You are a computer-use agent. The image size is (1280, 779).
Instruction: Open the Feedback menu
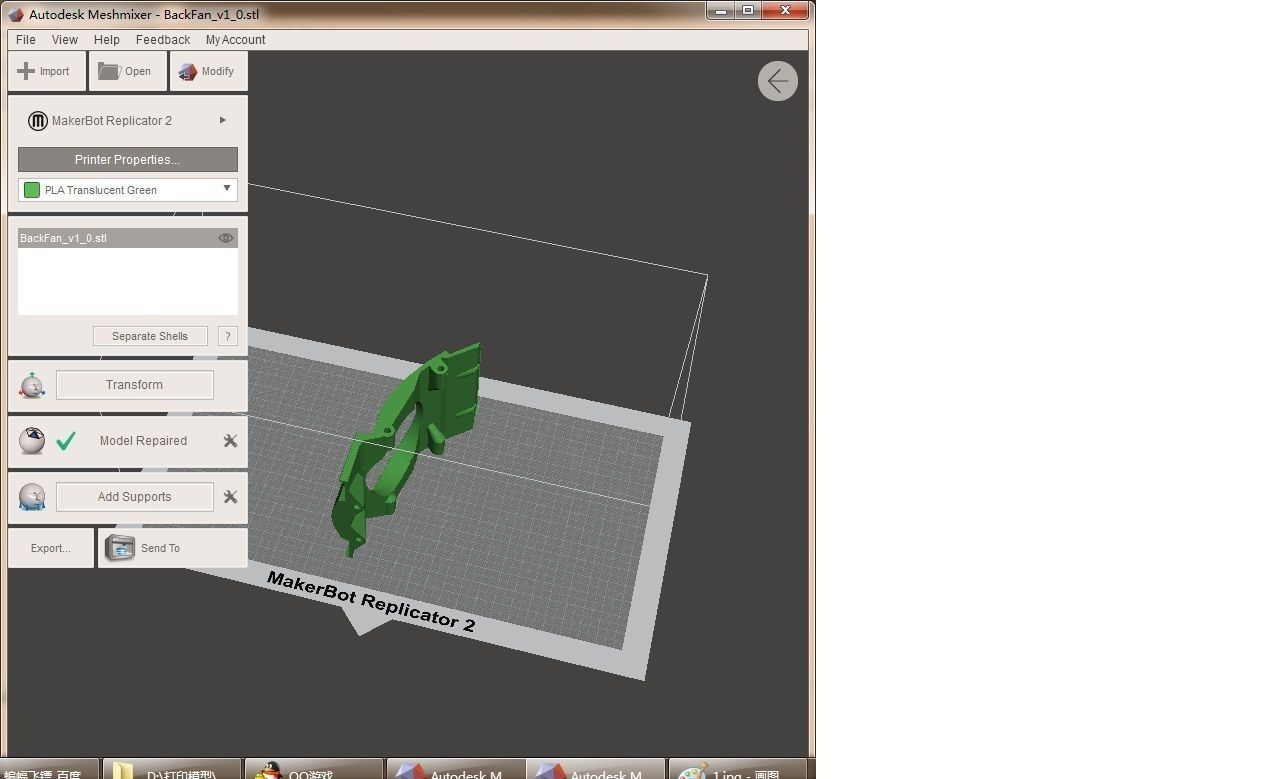(163, 40)
